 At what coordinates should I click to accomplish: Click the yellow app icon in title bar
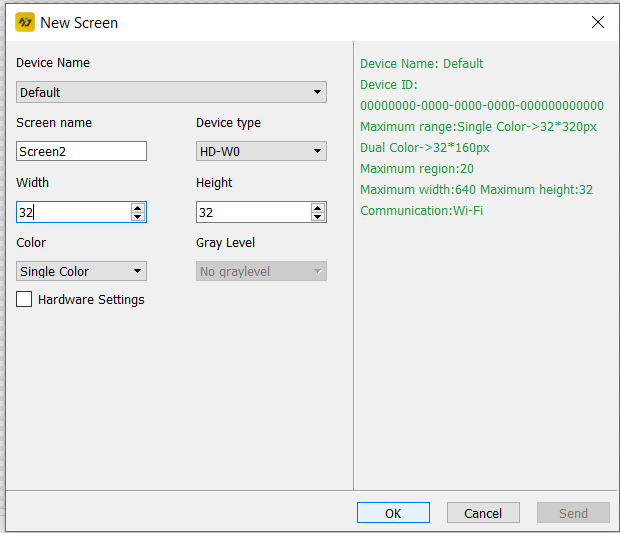click(x=25, y=22)
